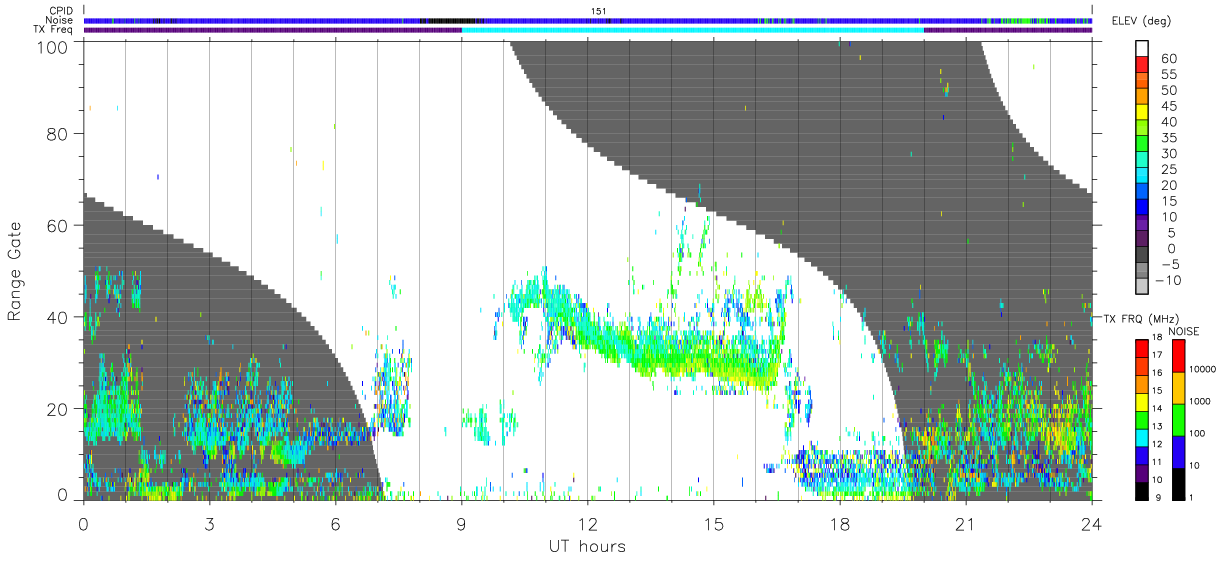Click the 60 label on elevation colorbar
Screen dimensions: 1228x567
point(1168,59)
